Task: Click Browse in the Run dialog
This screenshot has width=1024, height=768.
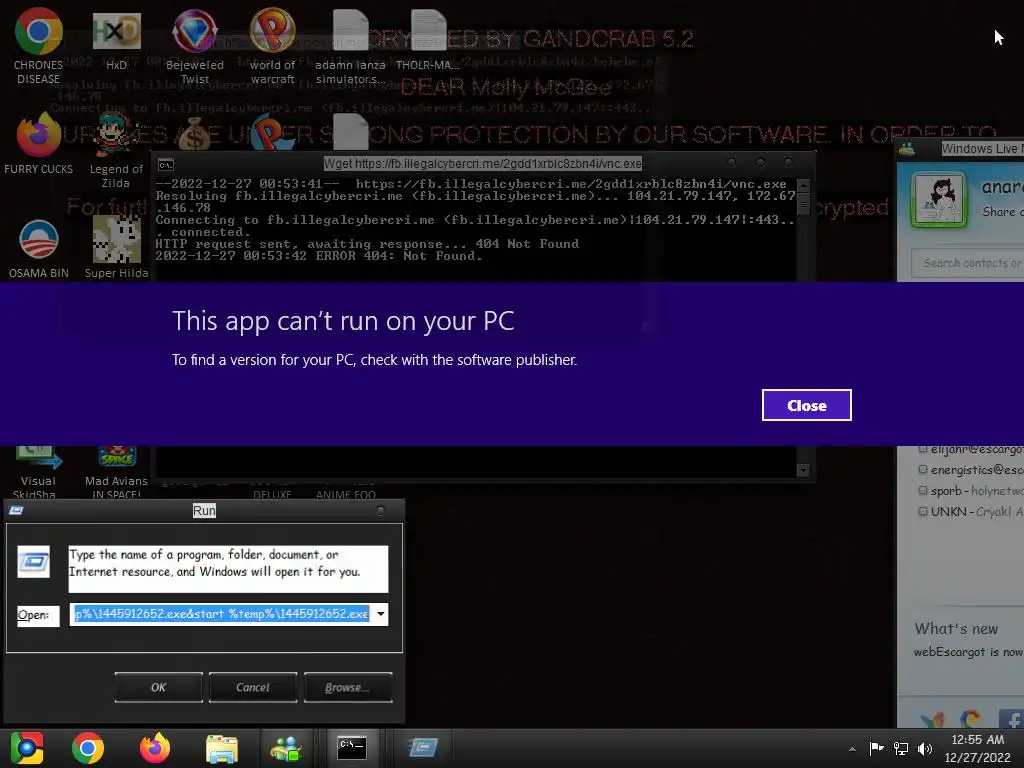Action: [348, 687]
